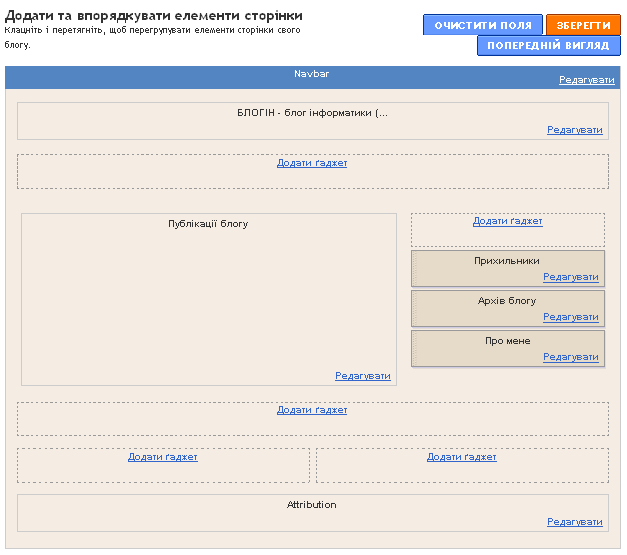Edit the Публікації блогу section
The height and width of the screenshot is (555, 627).
point(363,376)
